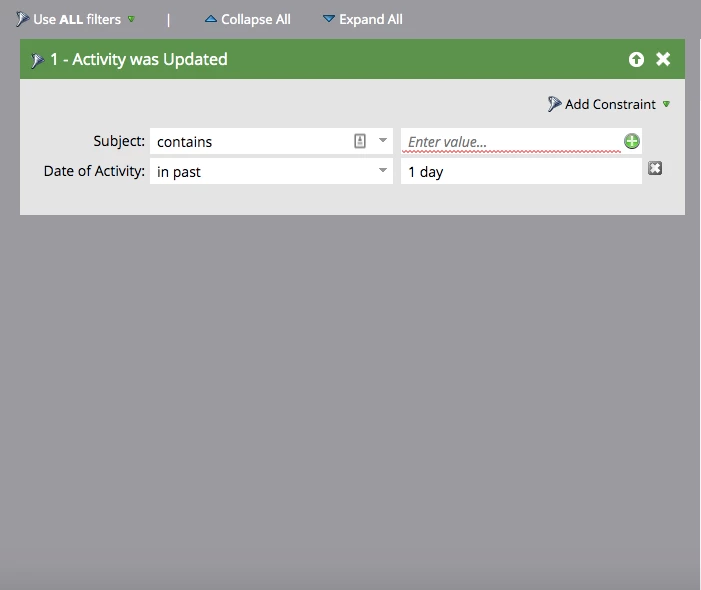Open the Use ALL filters dropdown
This screenshot has width=701, height=590.
77,20
